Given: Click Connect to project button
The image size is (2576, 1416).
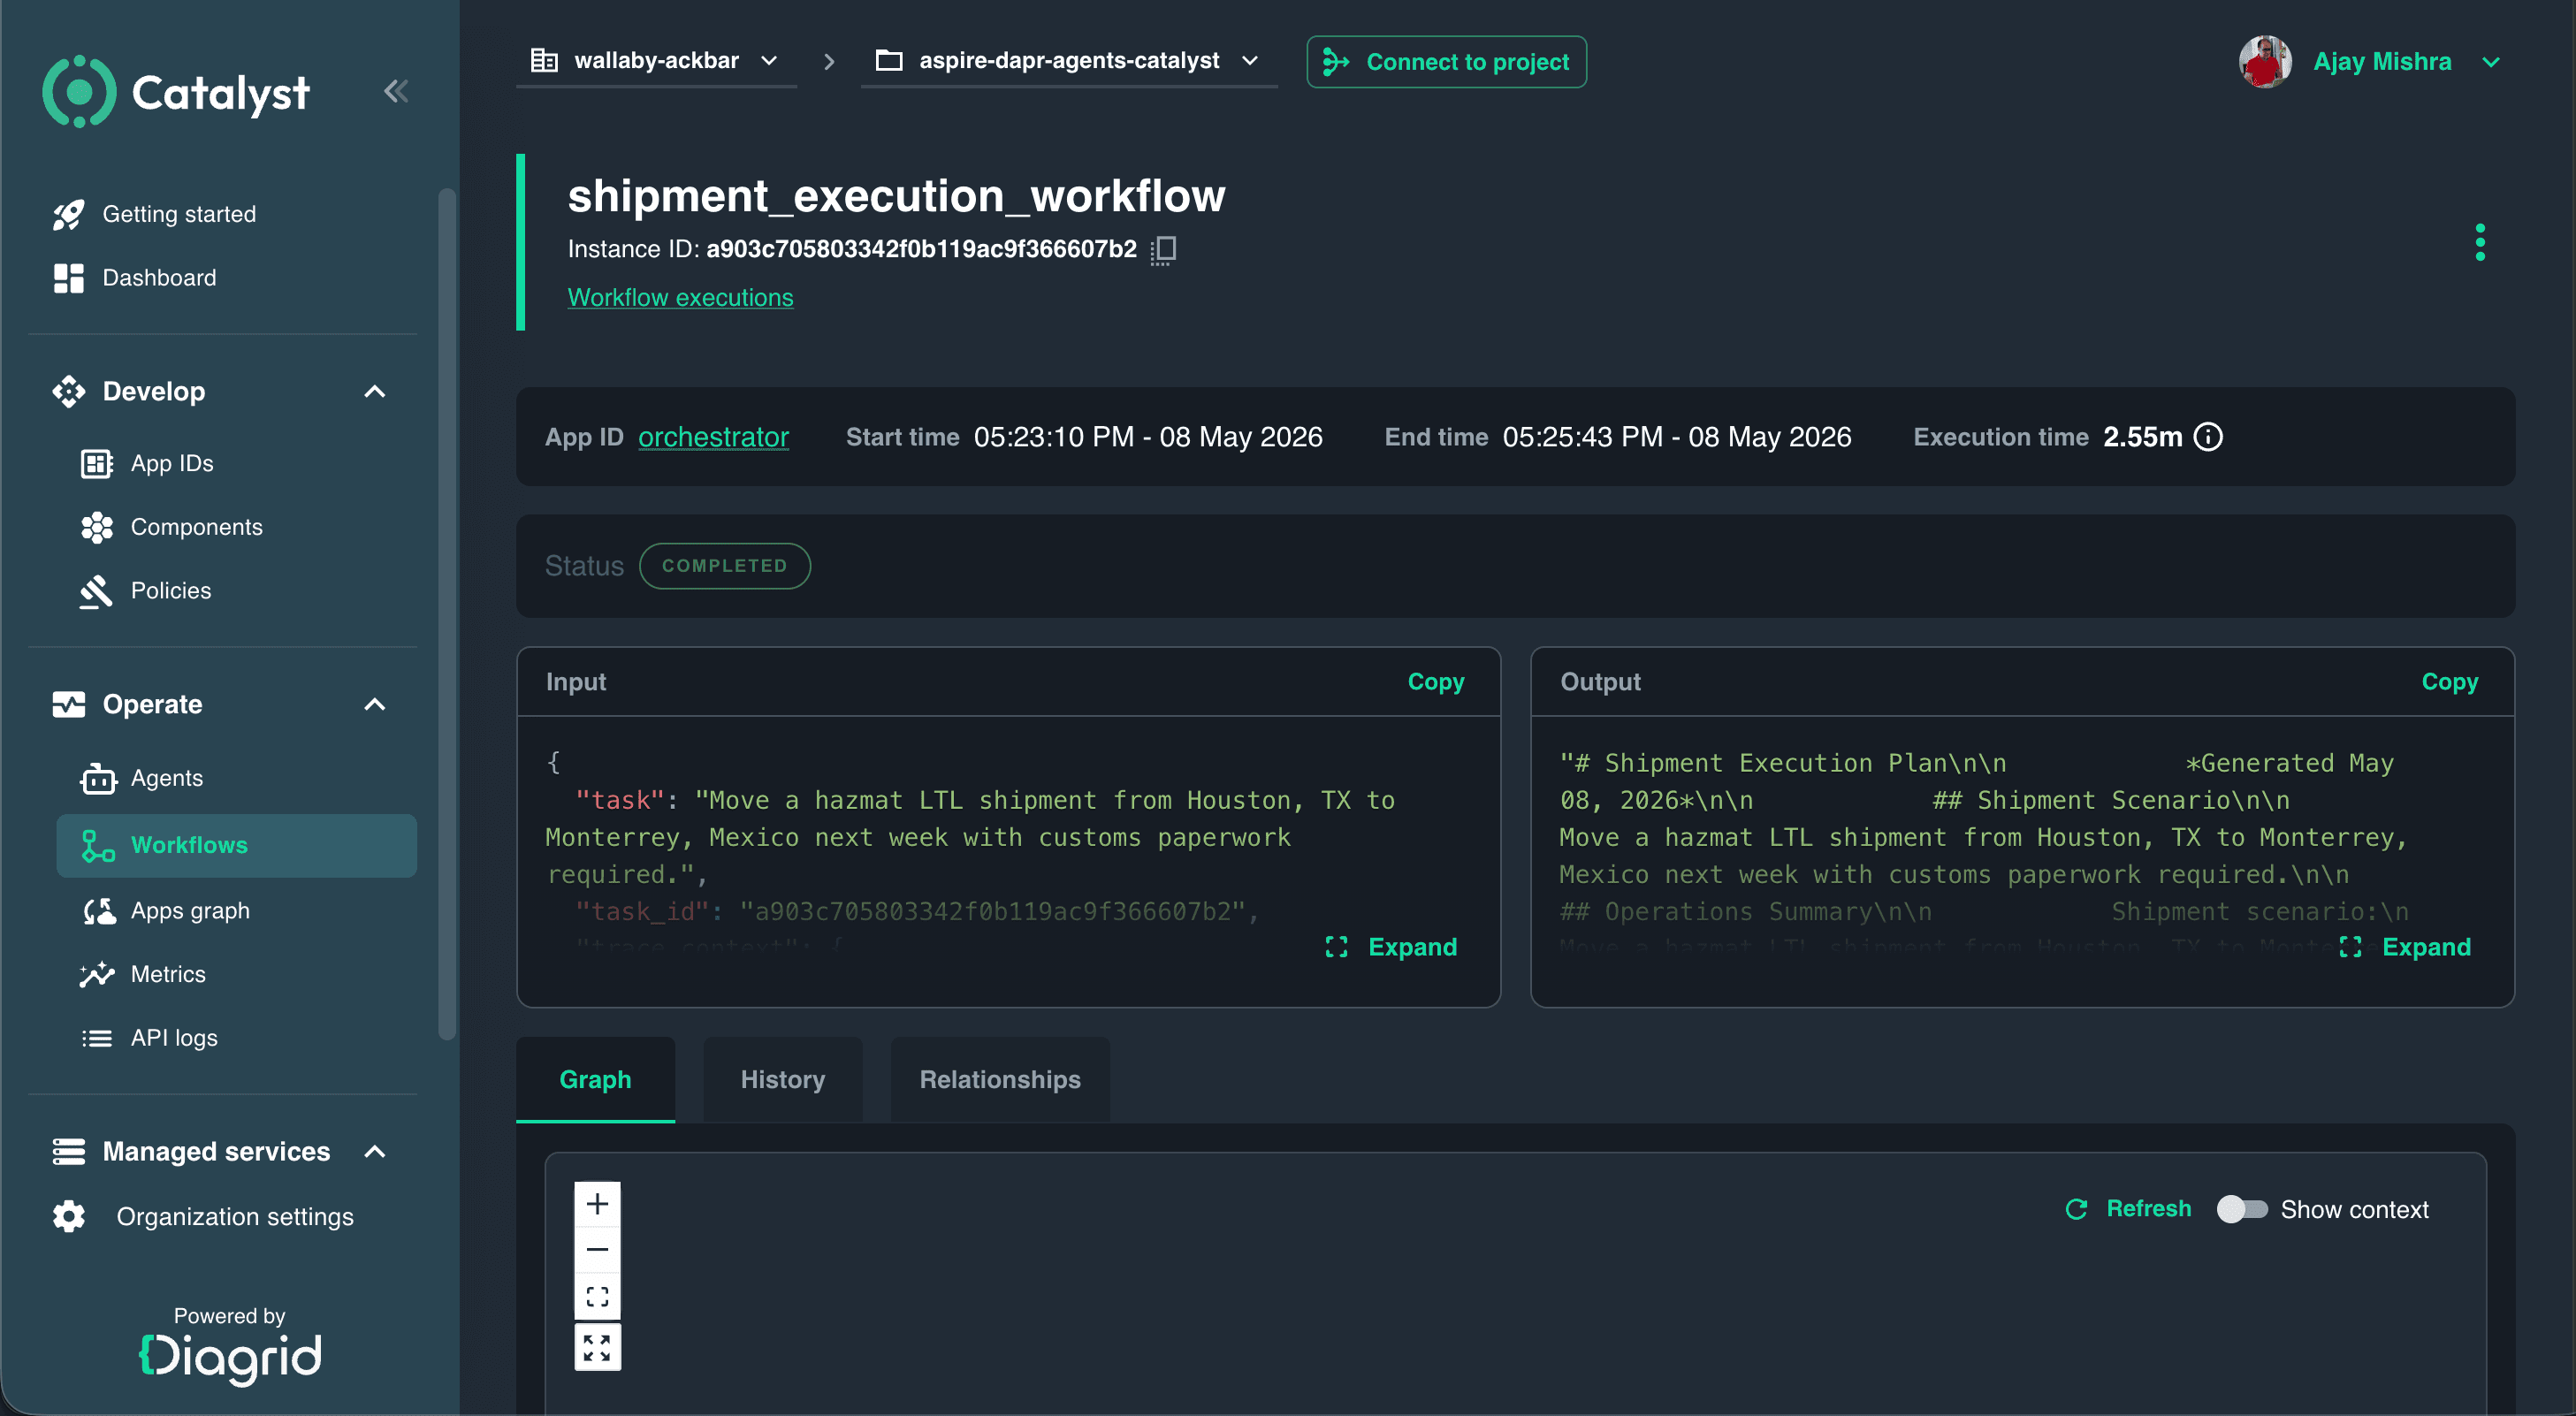Looking at the screenshot, I should pos(1446,62).
